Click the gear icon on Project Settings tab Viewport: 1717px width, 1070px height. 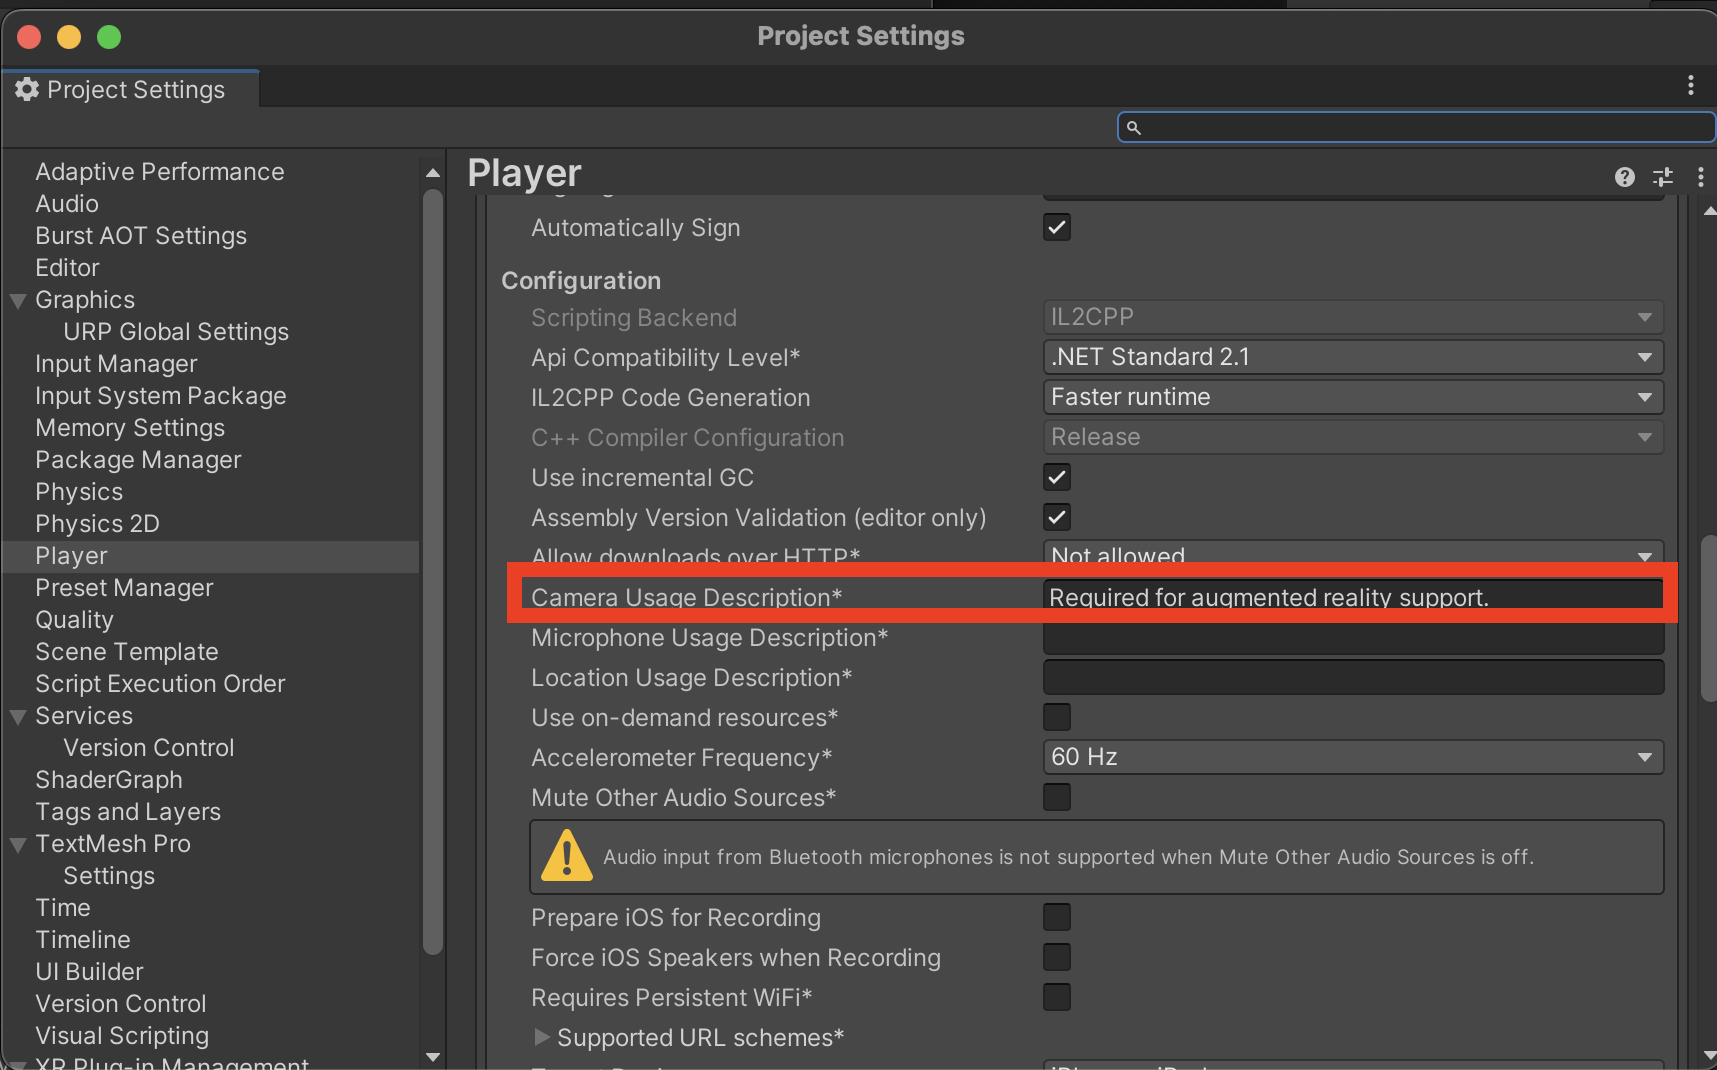click(x=27, y=89)
